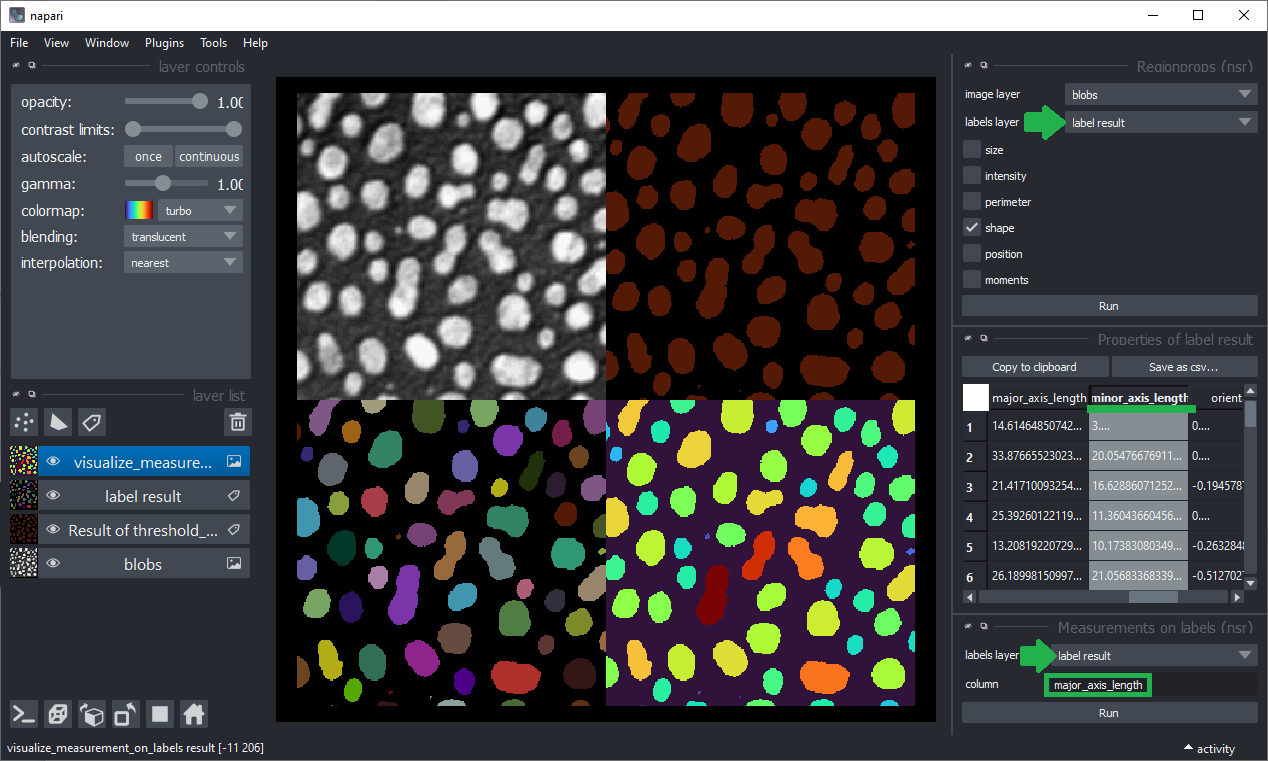Image resolution: width=1268 pixels, height=761 pixels.
Task: Uncheck the shape checkbox
Action: click(971, 228)
